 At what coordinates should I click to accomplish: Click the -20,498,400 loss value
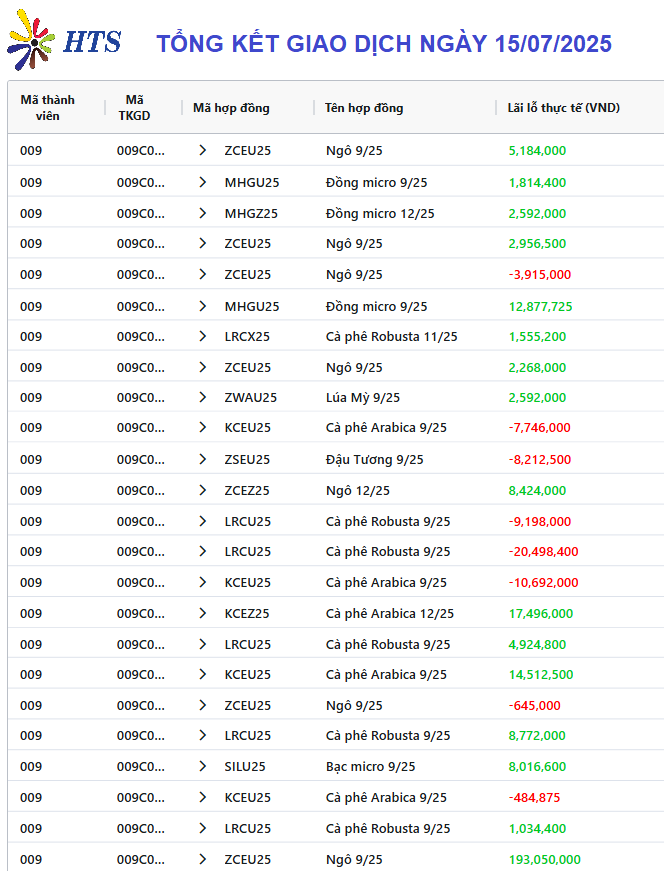coord(543,552)
